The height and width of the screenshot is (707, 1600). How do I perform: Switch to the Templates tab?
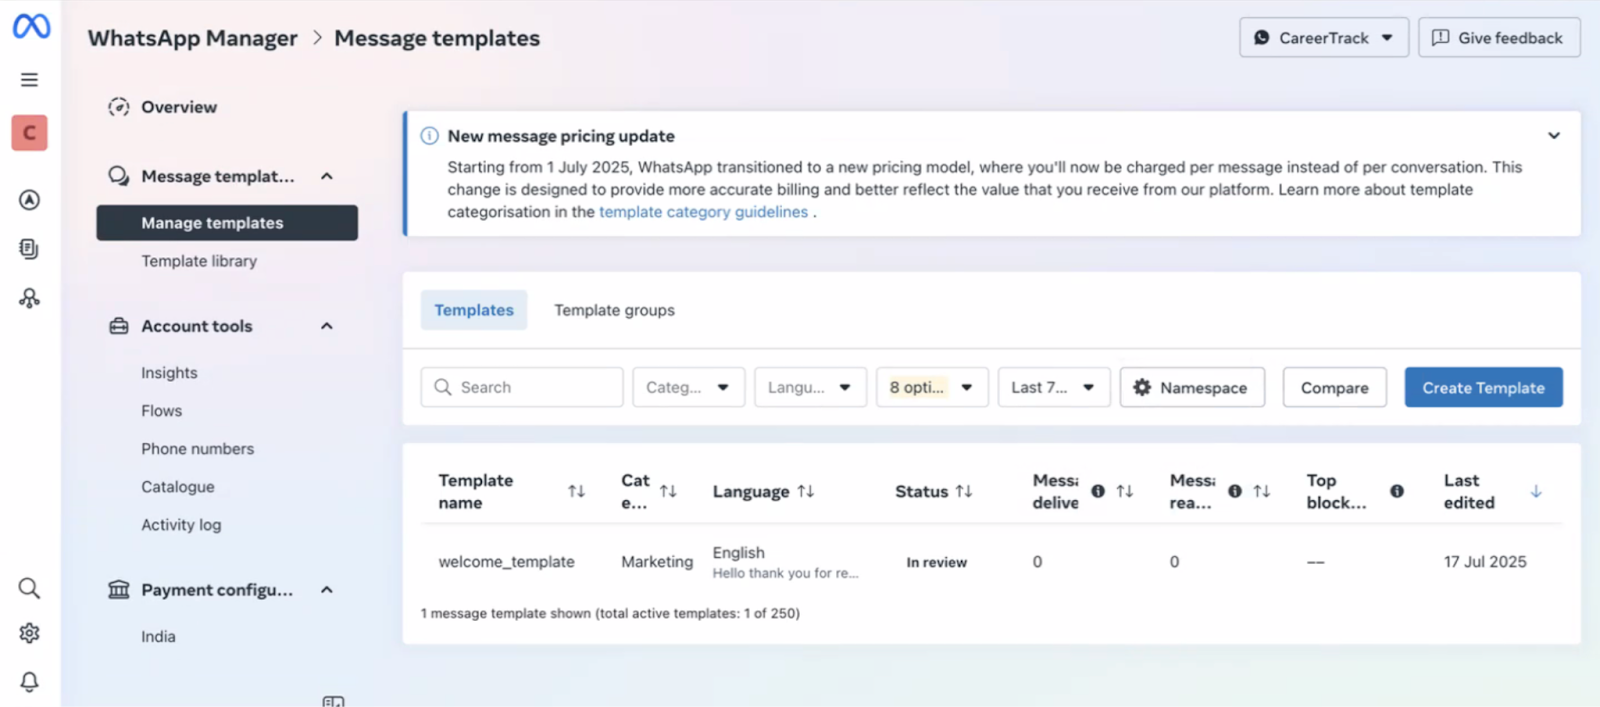click(474, 310)
